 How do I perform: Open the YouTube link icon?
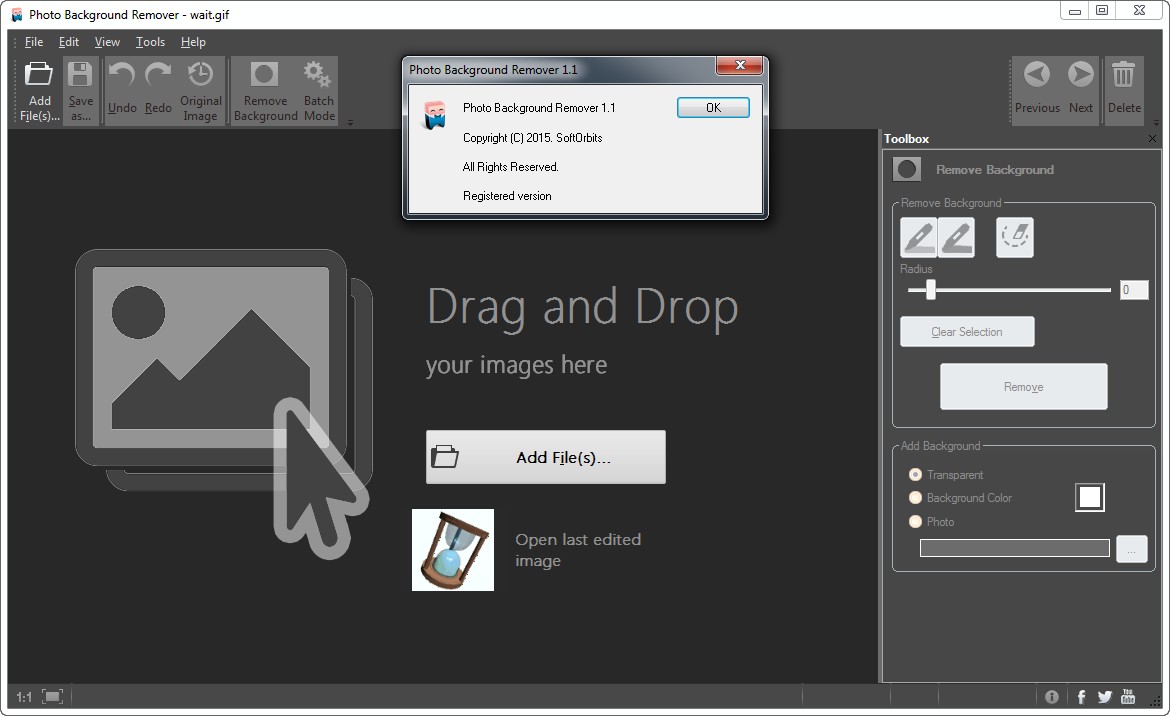[x=1128, y=697]
